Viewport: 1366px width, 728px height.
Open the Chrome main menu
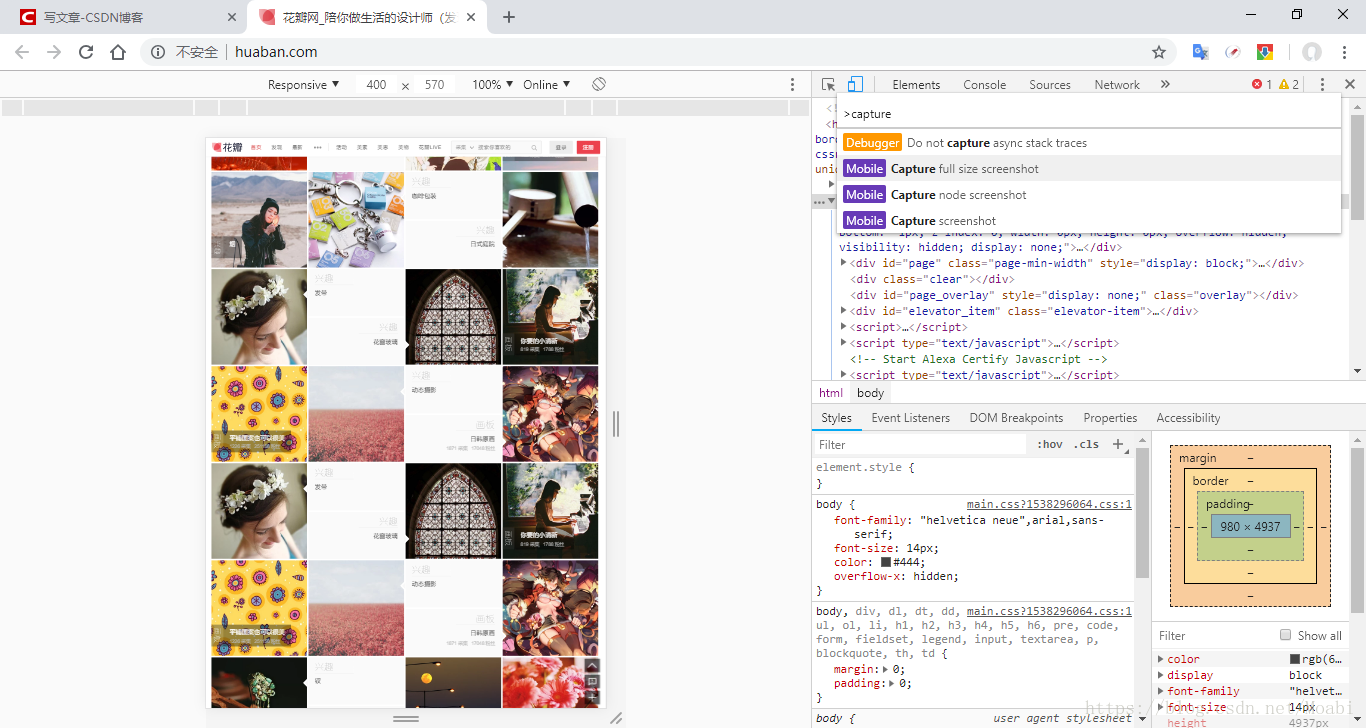click(1344, 52)
